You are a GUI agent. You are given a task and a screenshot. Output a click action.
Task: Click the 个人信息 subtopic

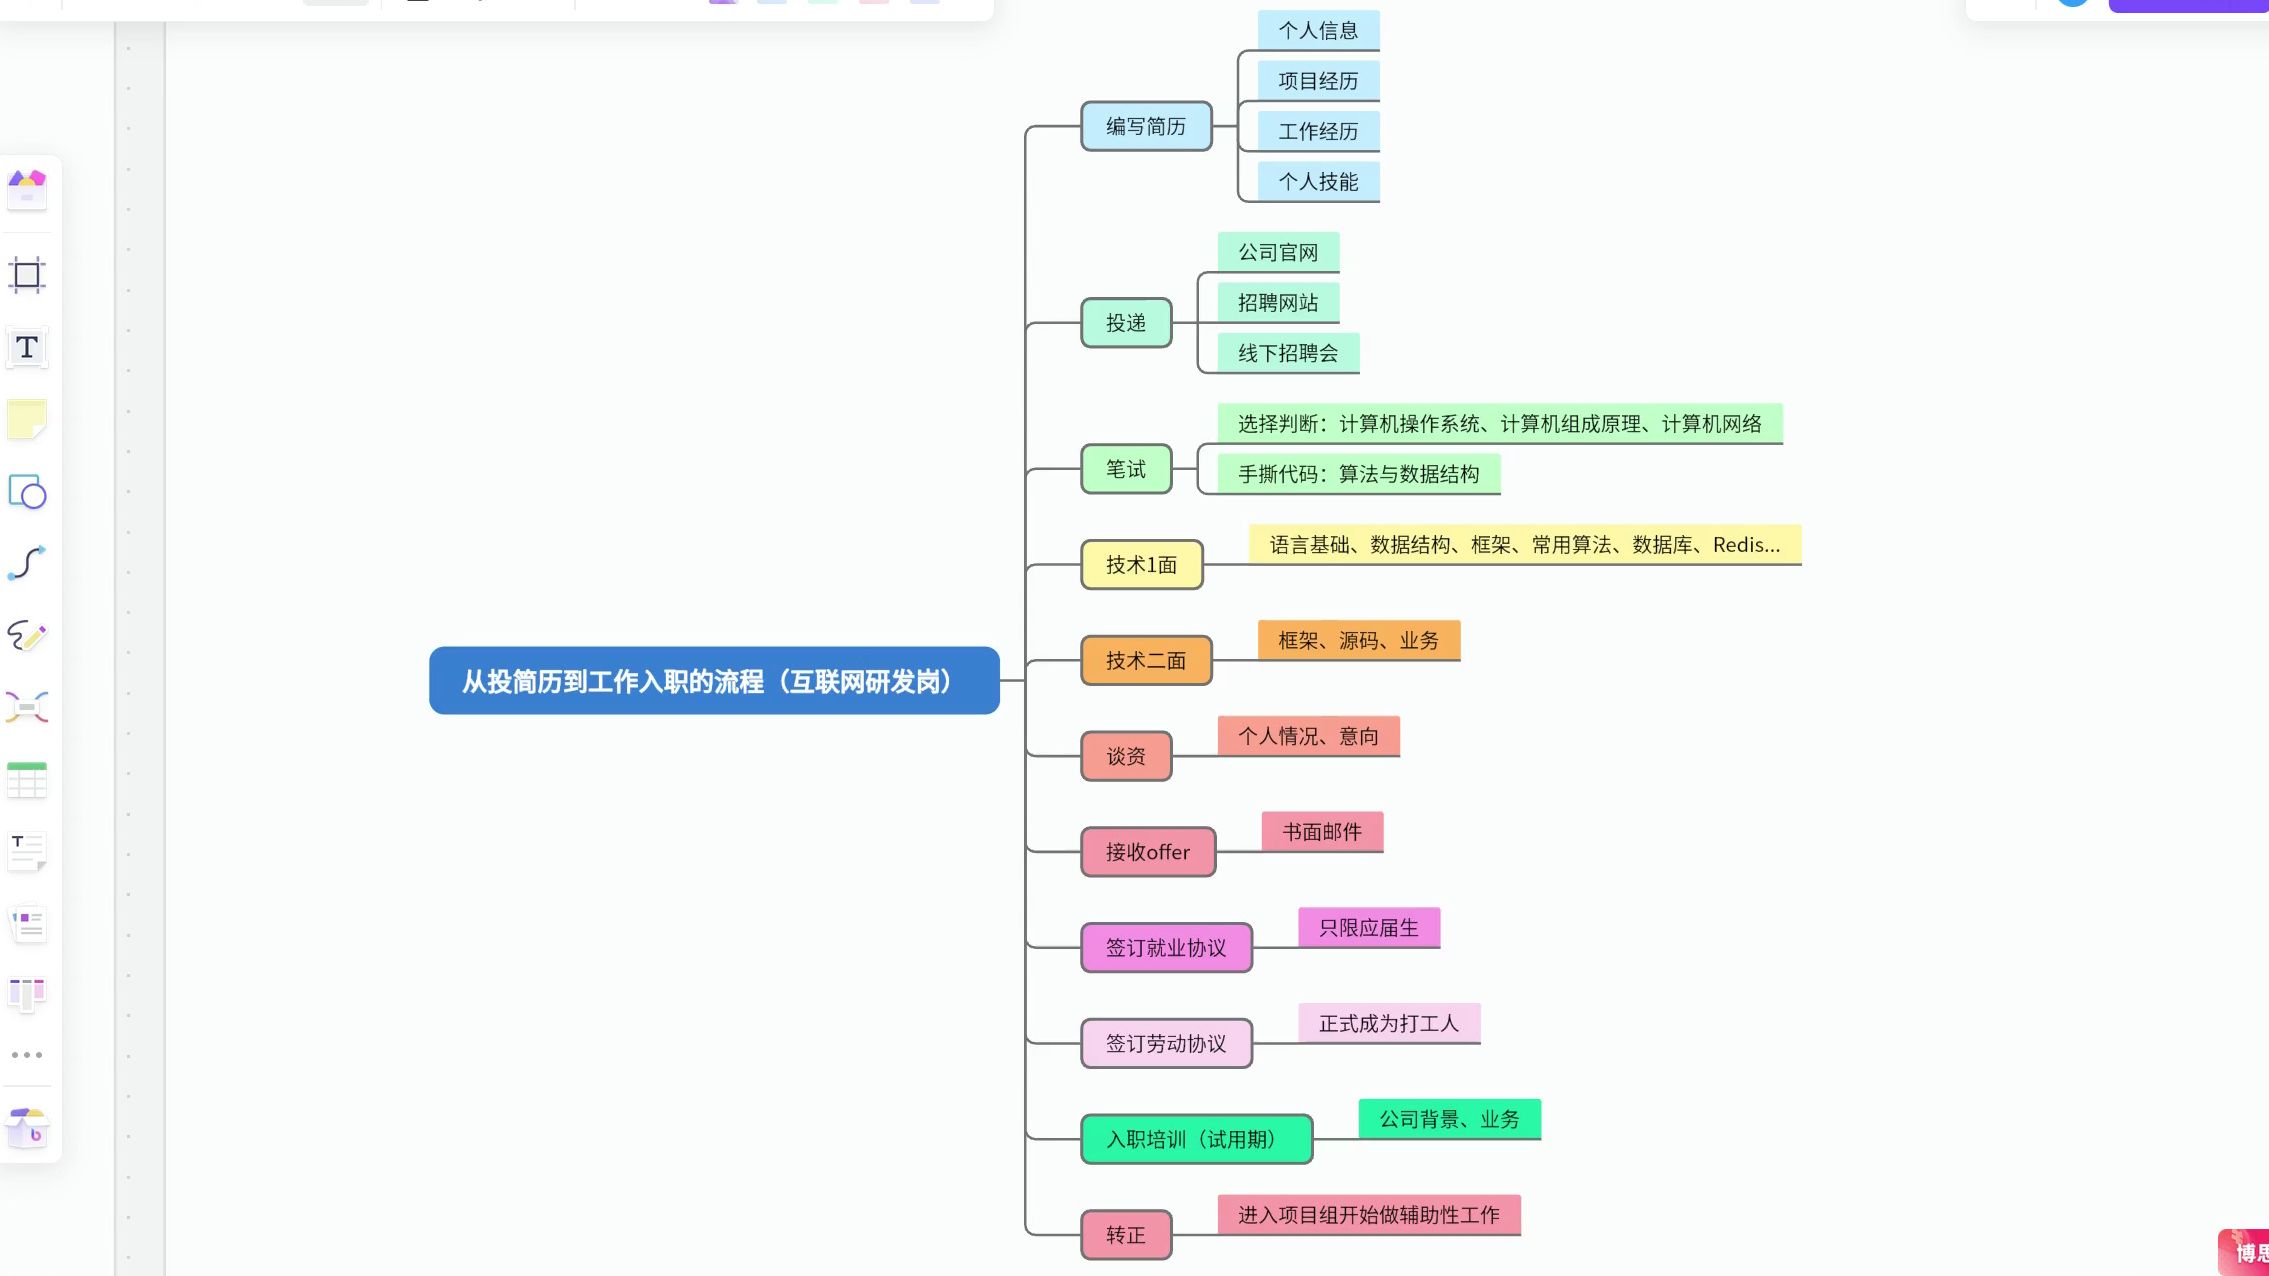click(1318, 30)
